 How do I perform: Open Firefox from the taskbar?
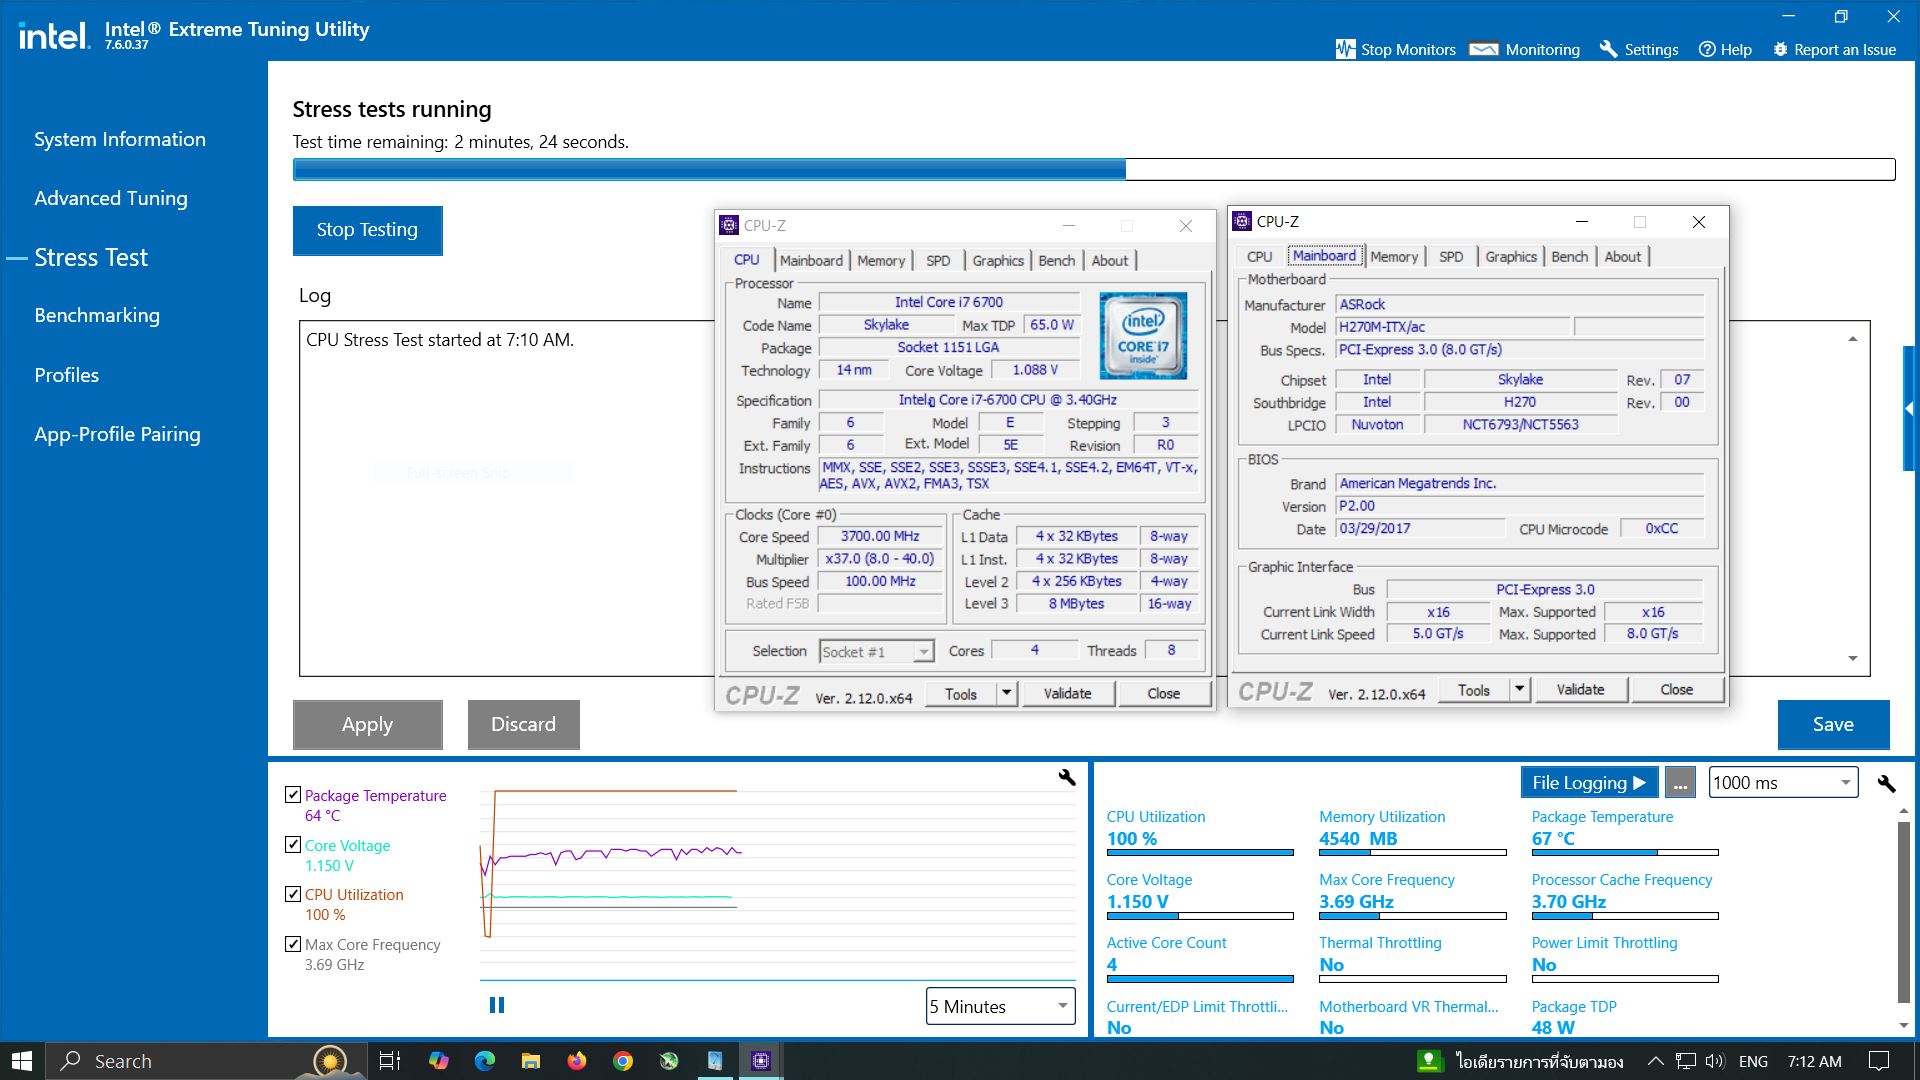[577, 1061]
